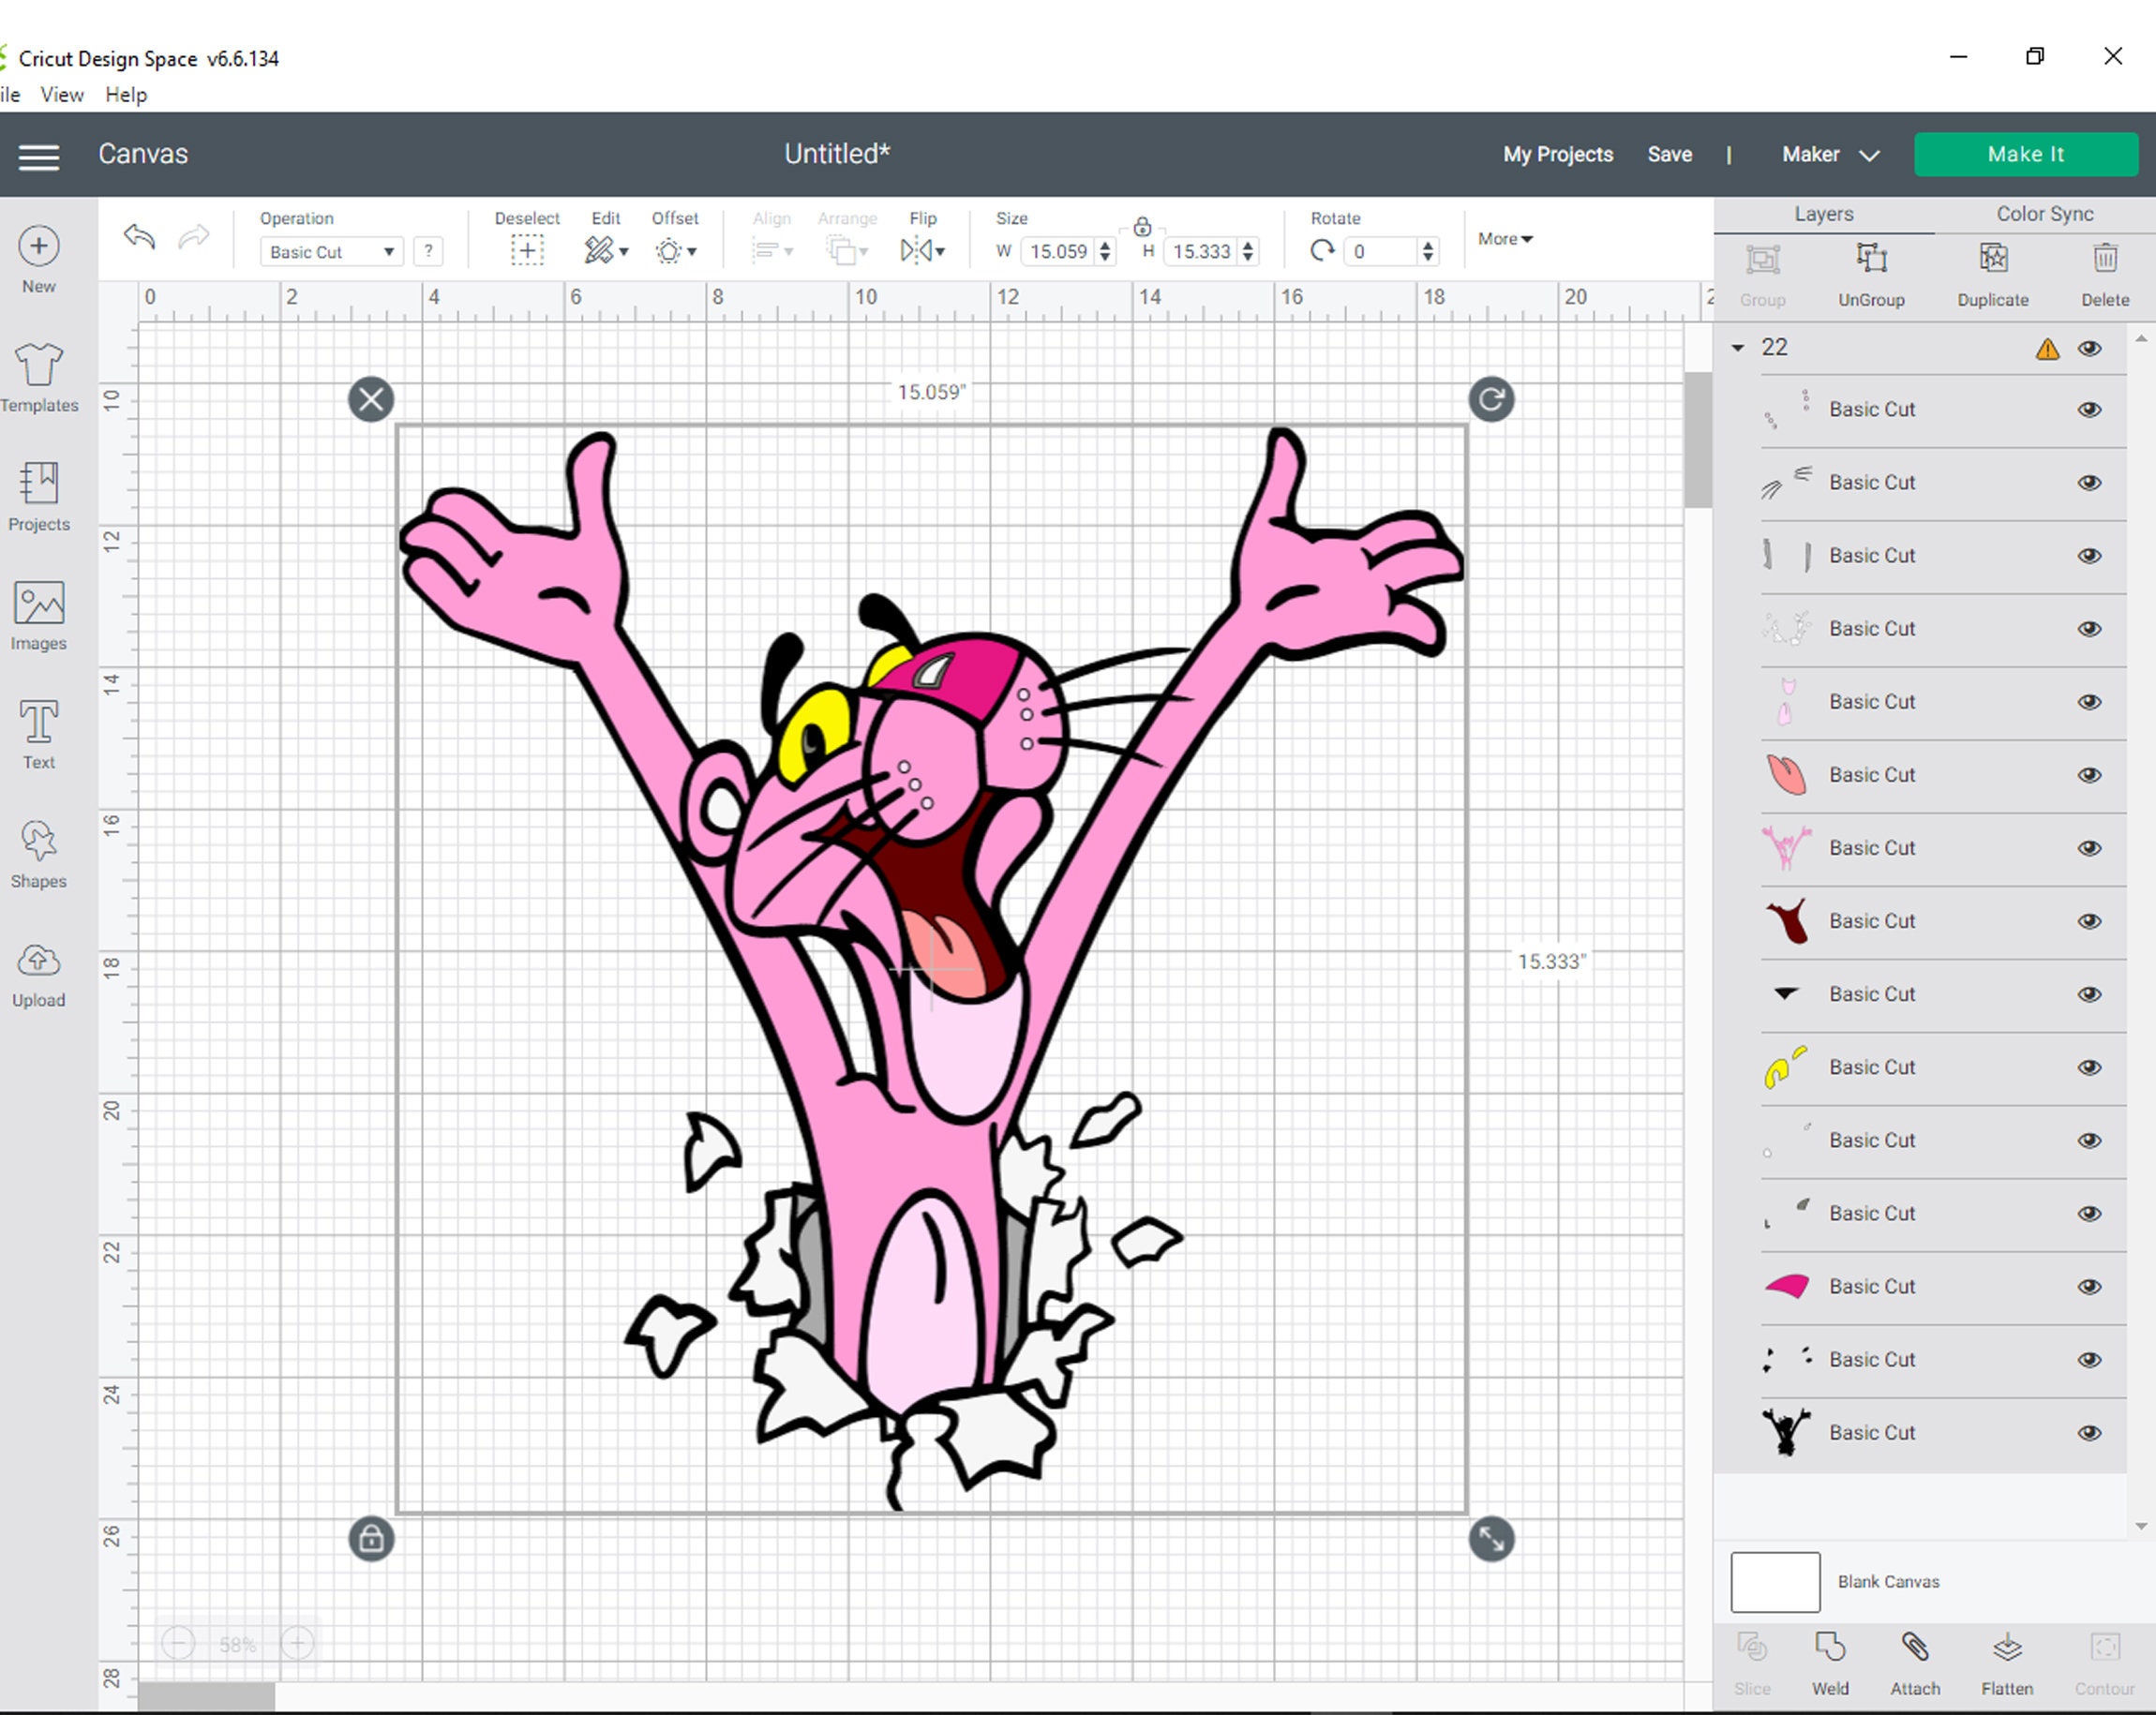Hide the tongue Basic Cut layer

pyautogui.click(x=2089, y=775)
